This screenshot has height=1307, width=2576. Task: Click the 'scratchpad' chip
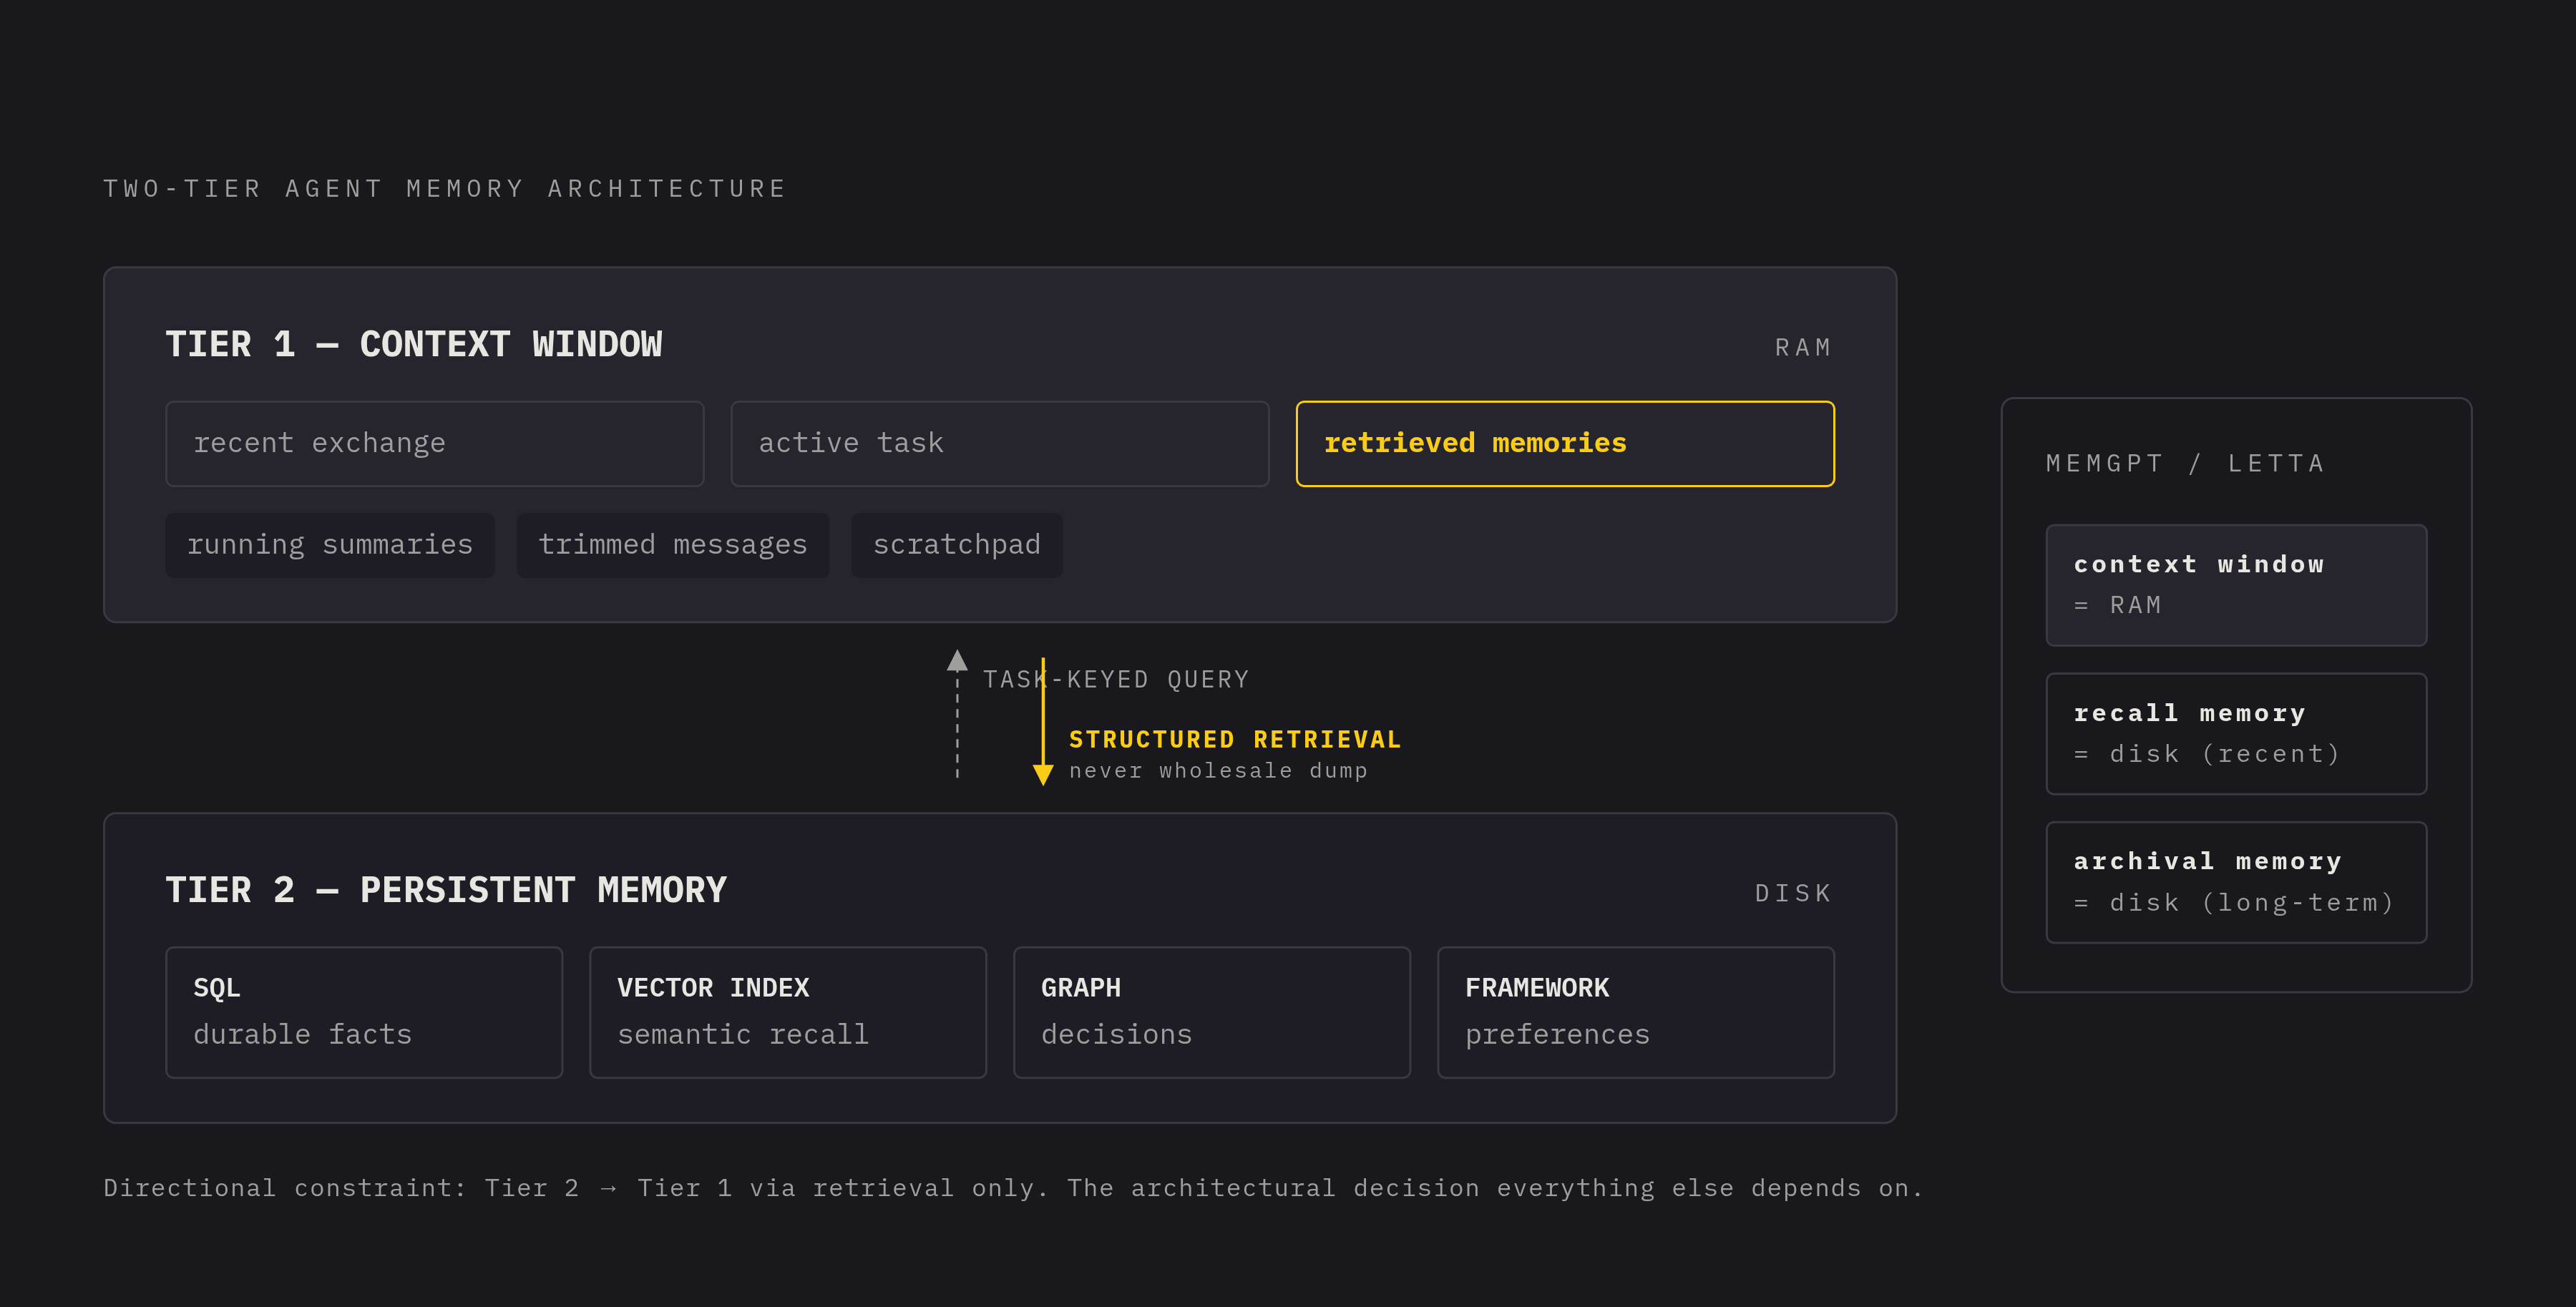click(957, 545)
